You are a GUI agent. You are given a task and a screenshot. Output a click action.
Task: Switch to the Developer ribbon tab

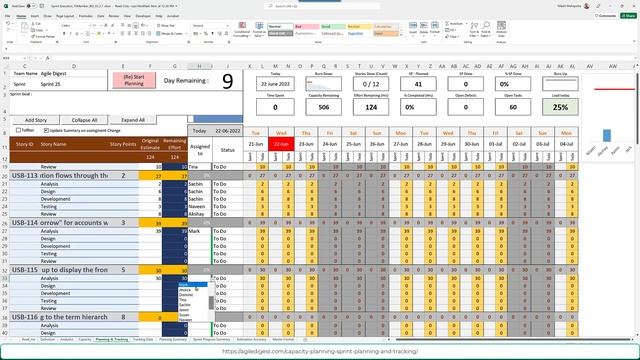[x=143, y=16]
